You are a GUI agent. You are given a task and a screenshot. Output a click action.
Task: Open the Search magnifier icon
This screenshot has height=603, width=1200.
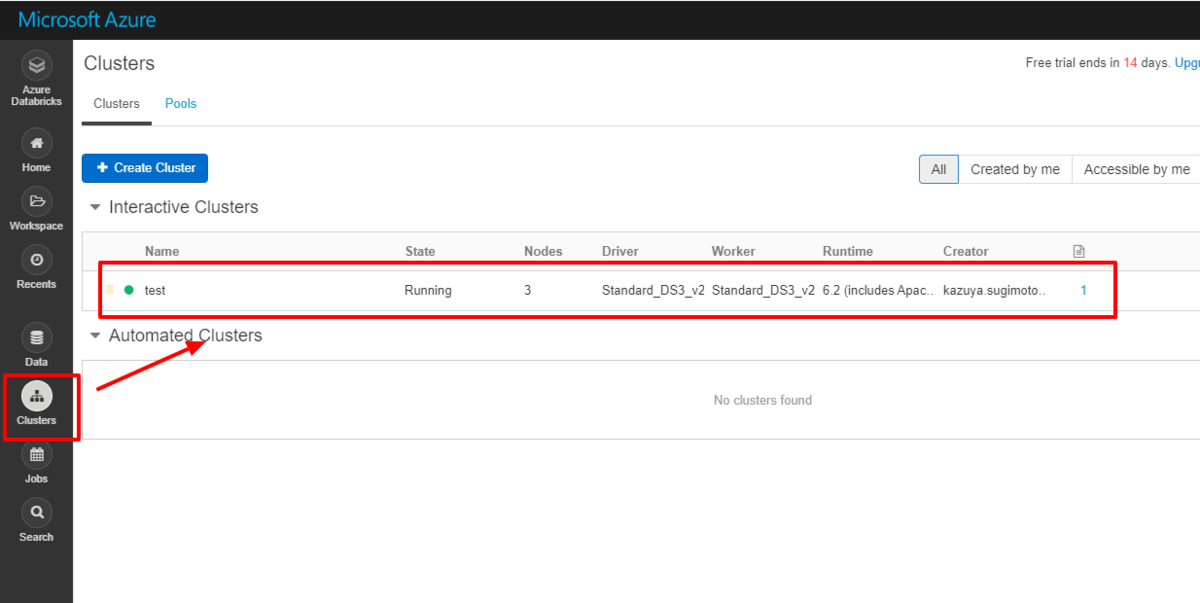37,512
